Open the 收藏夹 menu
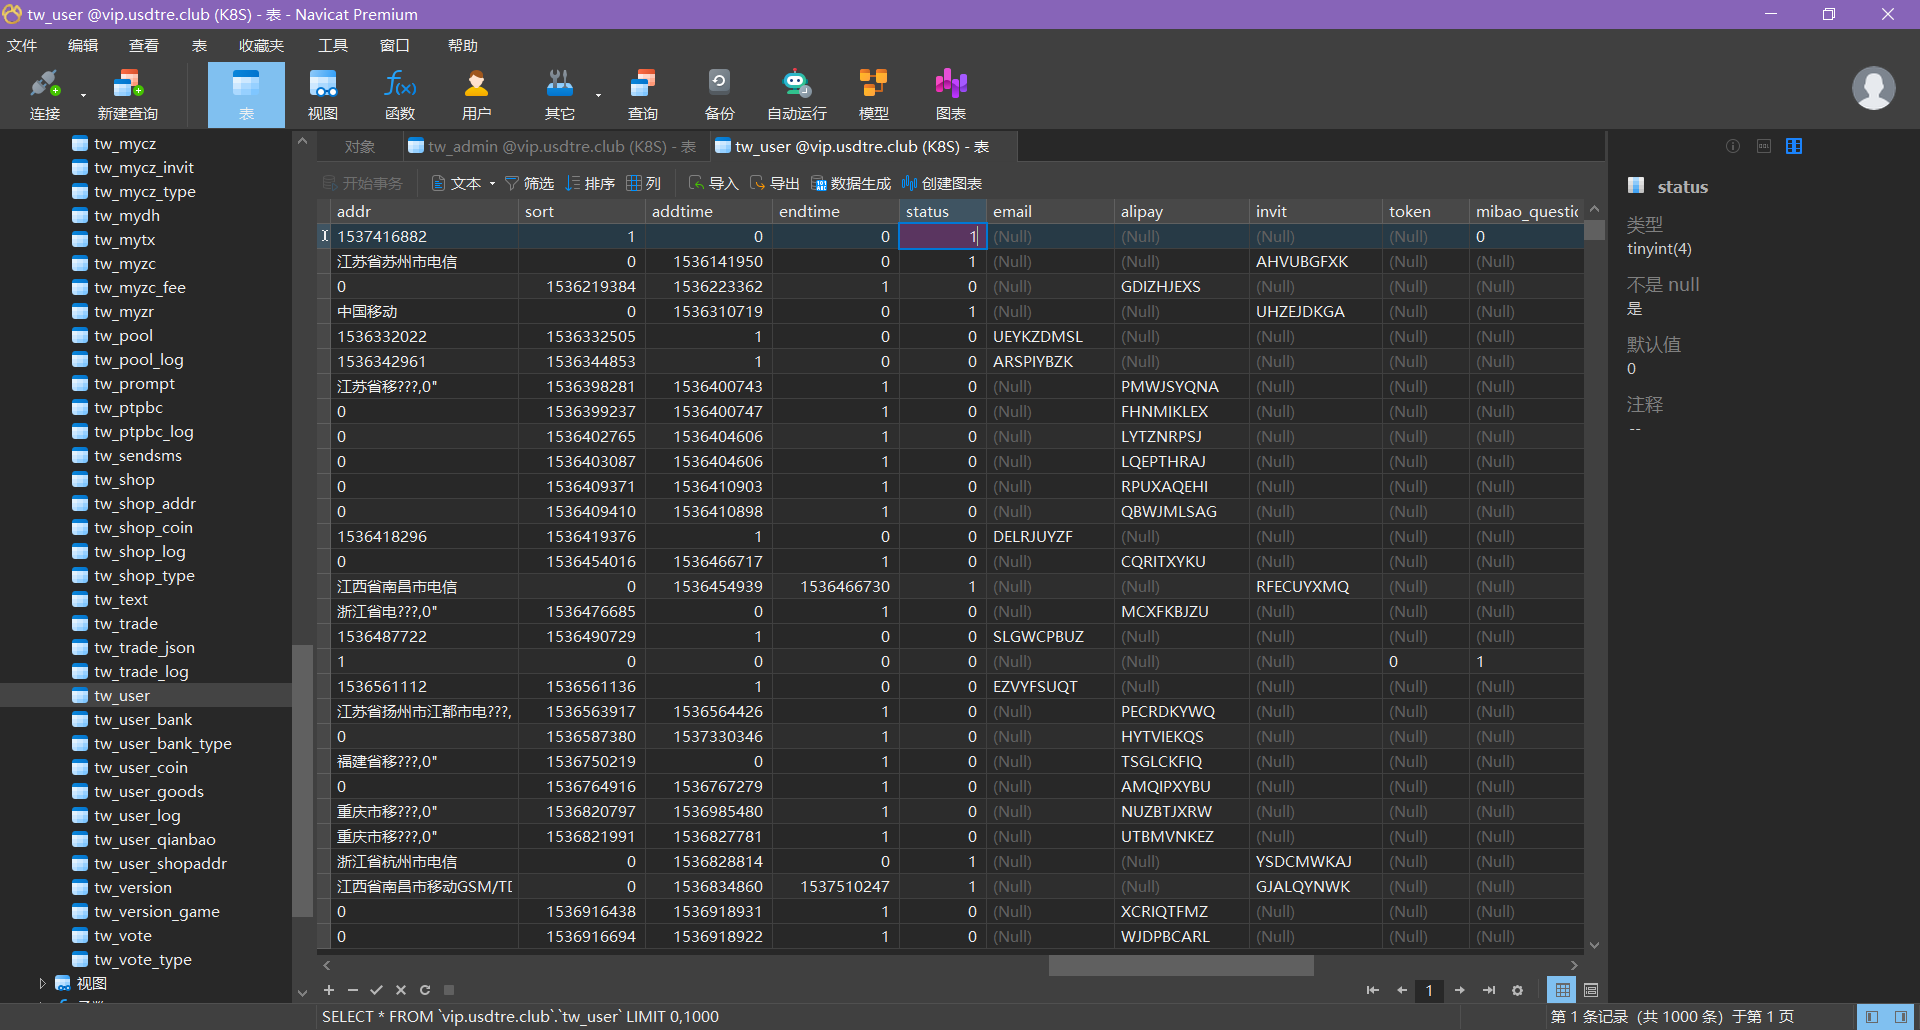This screenshot has width=1920, height=1030. pyautogui.click(x=262, y=45)
